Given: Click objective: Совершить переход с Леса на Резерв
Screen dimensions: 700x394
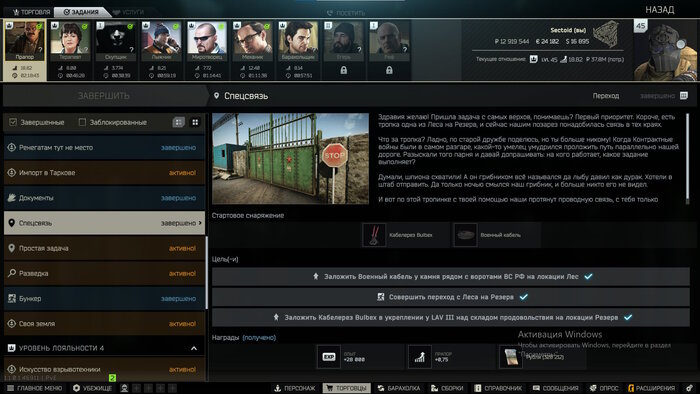Looking at the screenshot, I should (451, 297).
